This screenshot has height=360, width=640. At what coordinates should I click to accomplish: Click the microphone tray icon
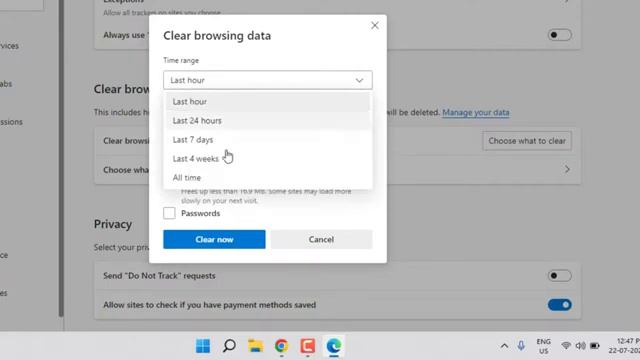pyautogui.click(x=521, y=346)
